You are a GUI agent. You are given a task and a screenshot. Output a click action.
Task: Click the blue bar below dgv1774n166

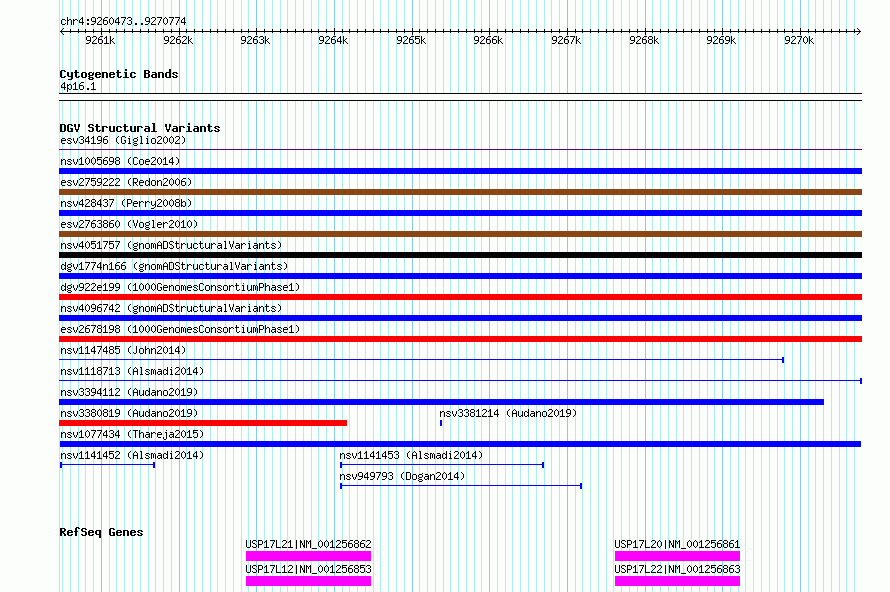pos(460,276)
